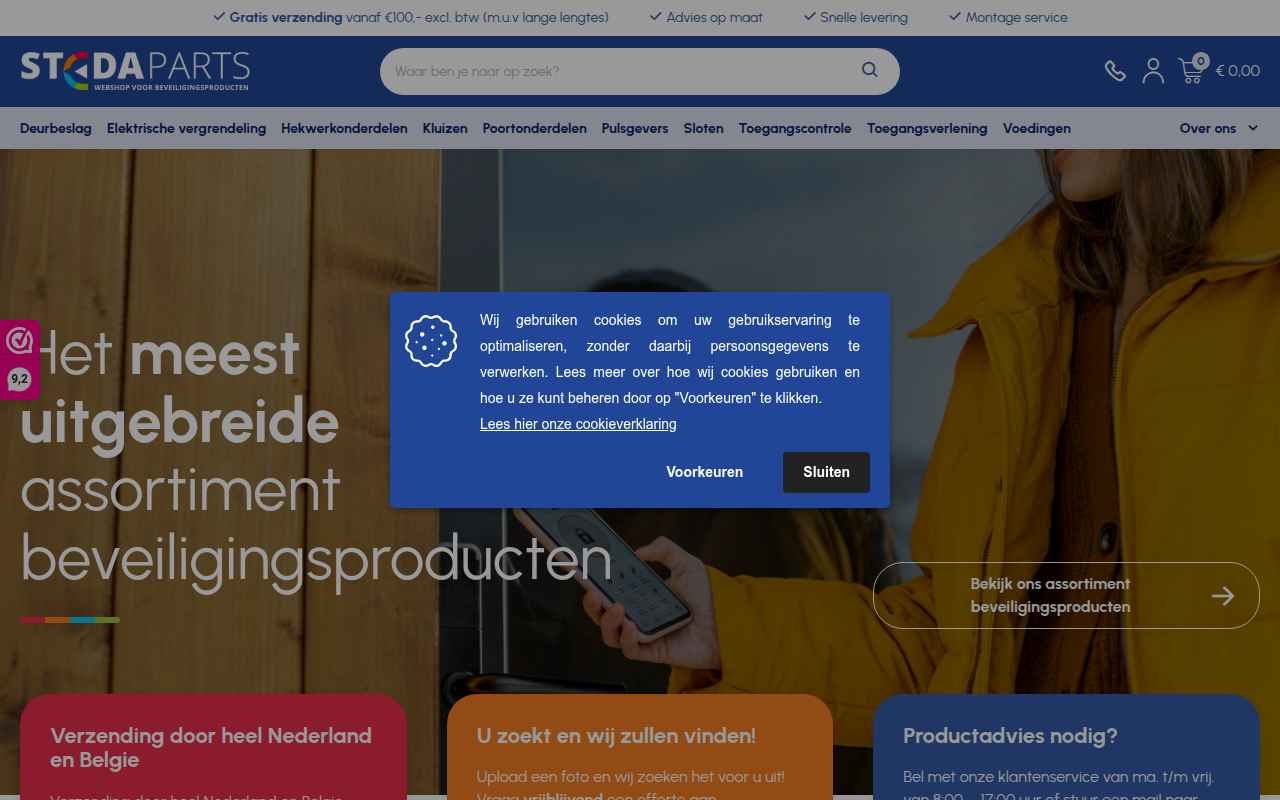Click the phone contact icon in header
The height and width of the screenshot is (800, 1280).
point(1115,71)
